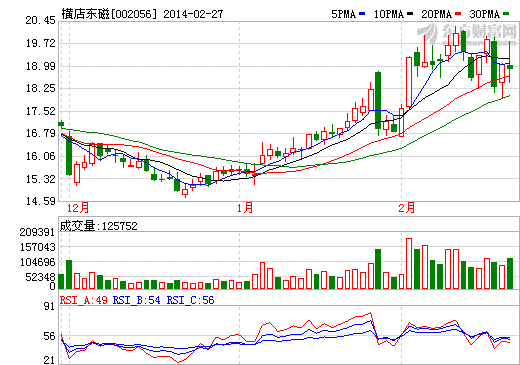Image resolution: width=520 pixels, height=365 pixels.
Task: Click the 104696 volume axis value
Action: (x=37, y=262)
